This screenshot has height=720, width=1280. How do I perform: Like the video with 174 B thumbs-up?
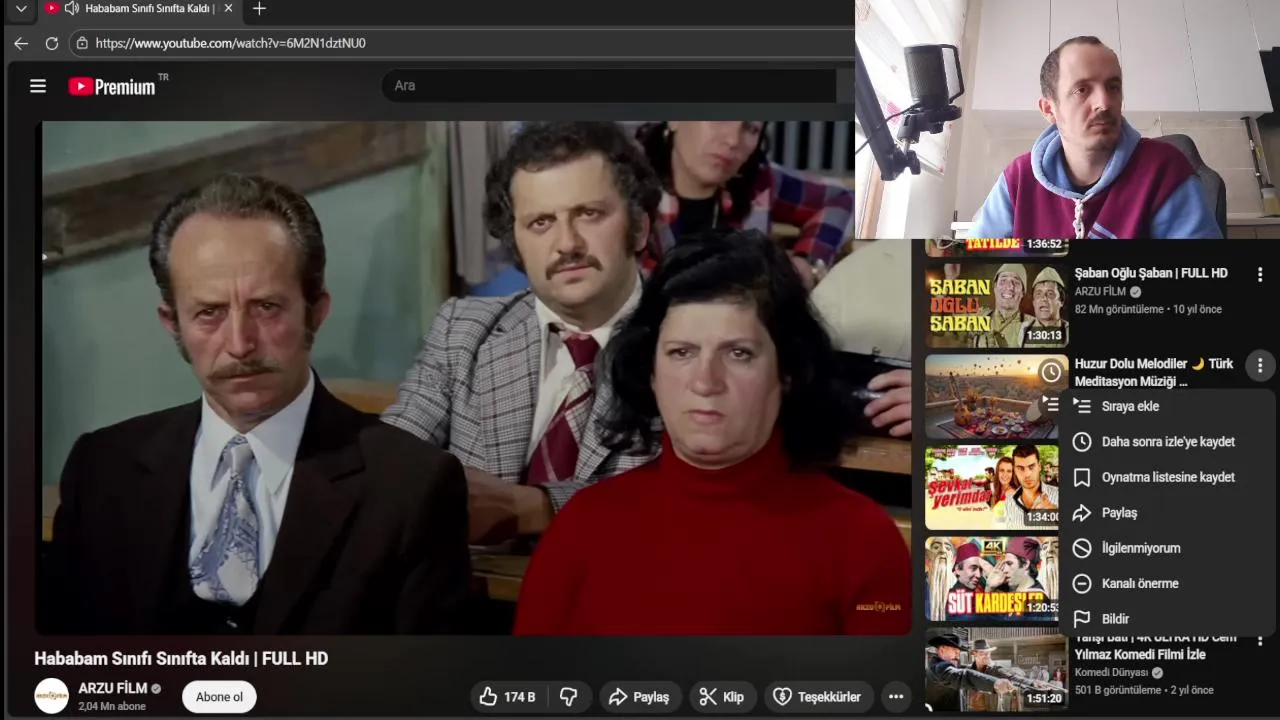(507, 697)
